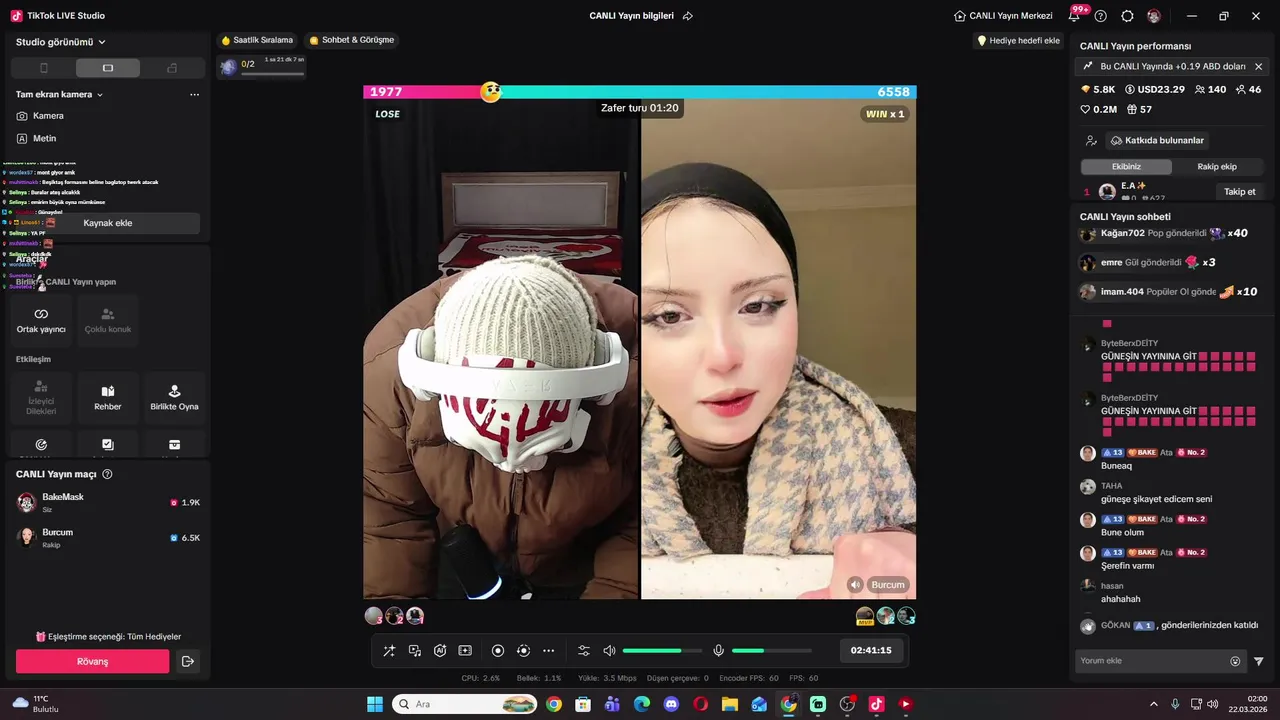Click the battle score progress bar
This screenshot has height=720, width=1280.
[640, 92]
